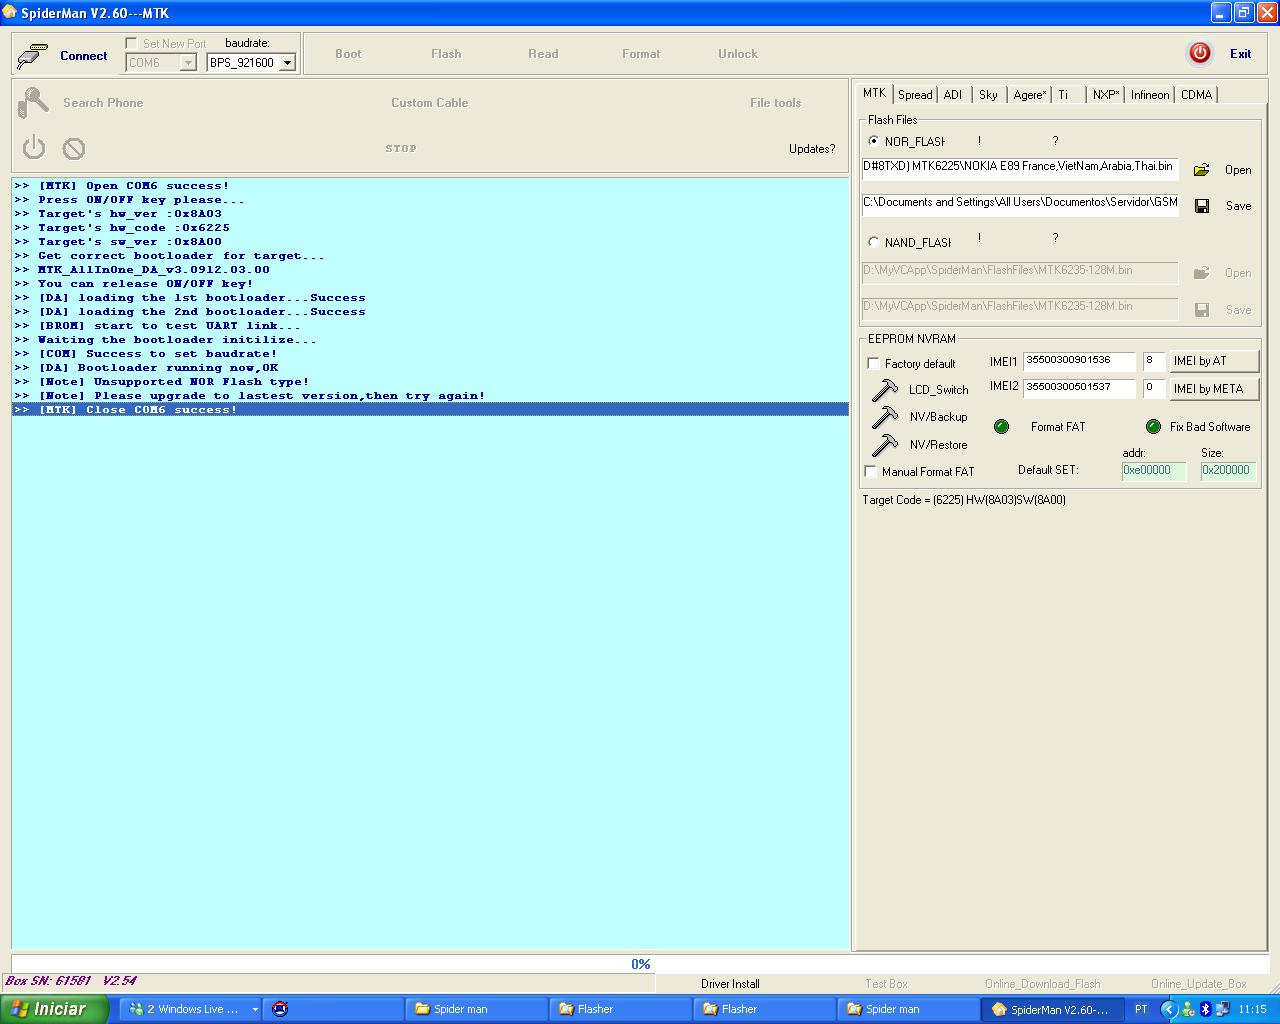
Task: Click the Connect cable icon
Action: (x=33, y=56)
